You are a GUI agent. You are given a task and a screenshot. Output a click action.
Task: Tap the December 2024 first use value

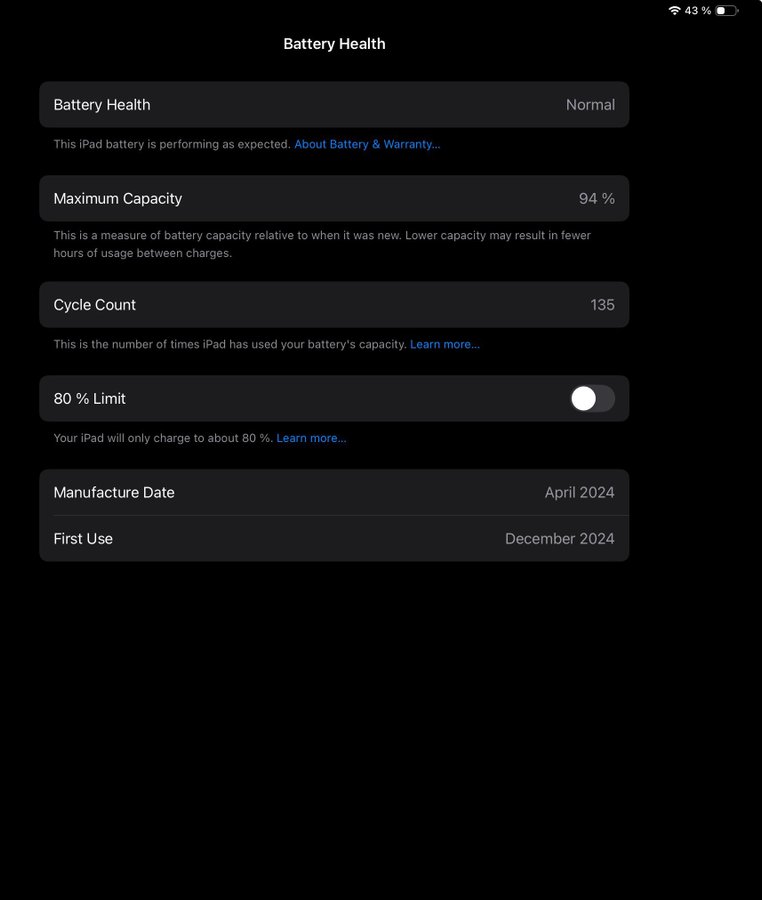(x=559, y=539)
